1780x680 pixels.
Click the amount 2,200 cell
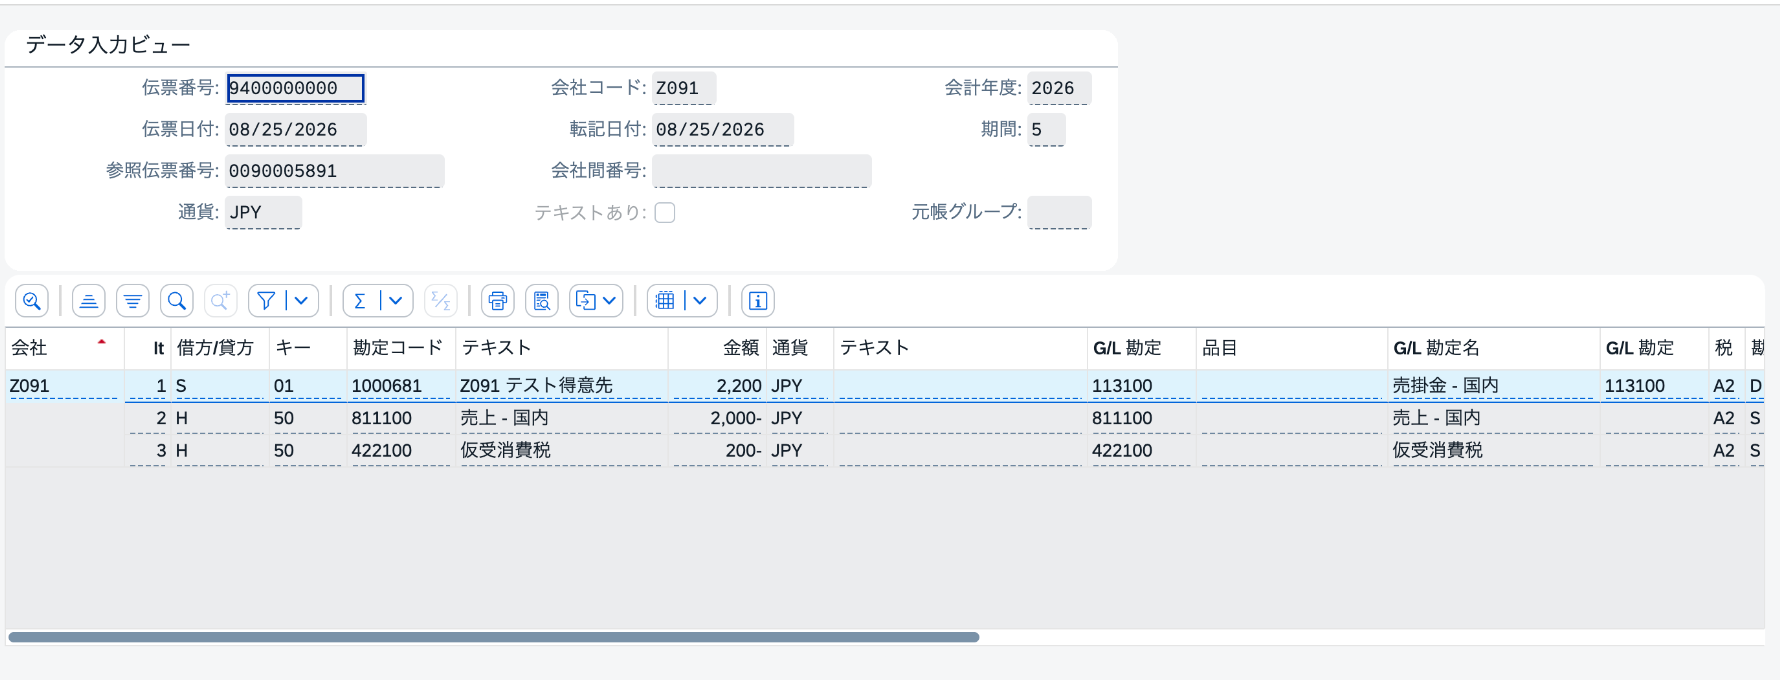point(717,386)
